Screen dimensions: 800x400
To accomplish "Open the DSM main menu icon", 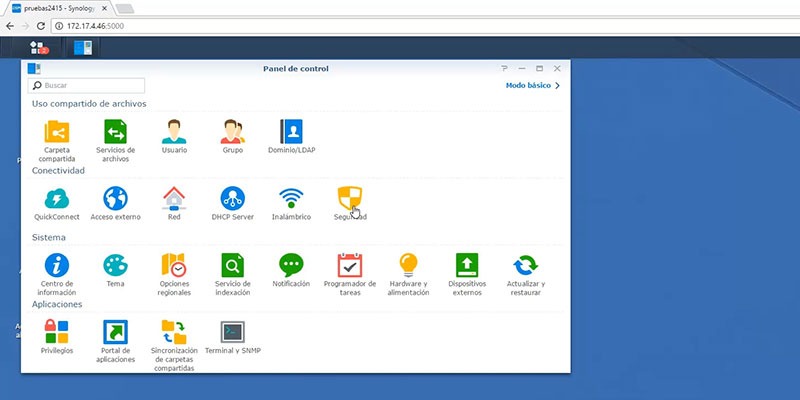I will 38,48.
